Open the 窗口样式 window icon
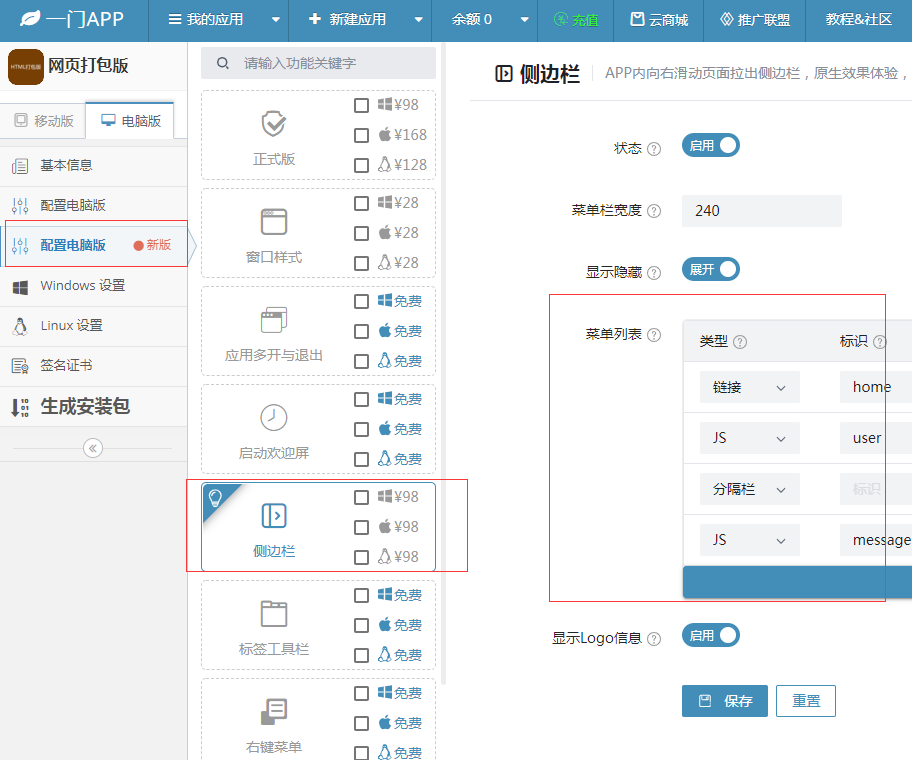 273,222
